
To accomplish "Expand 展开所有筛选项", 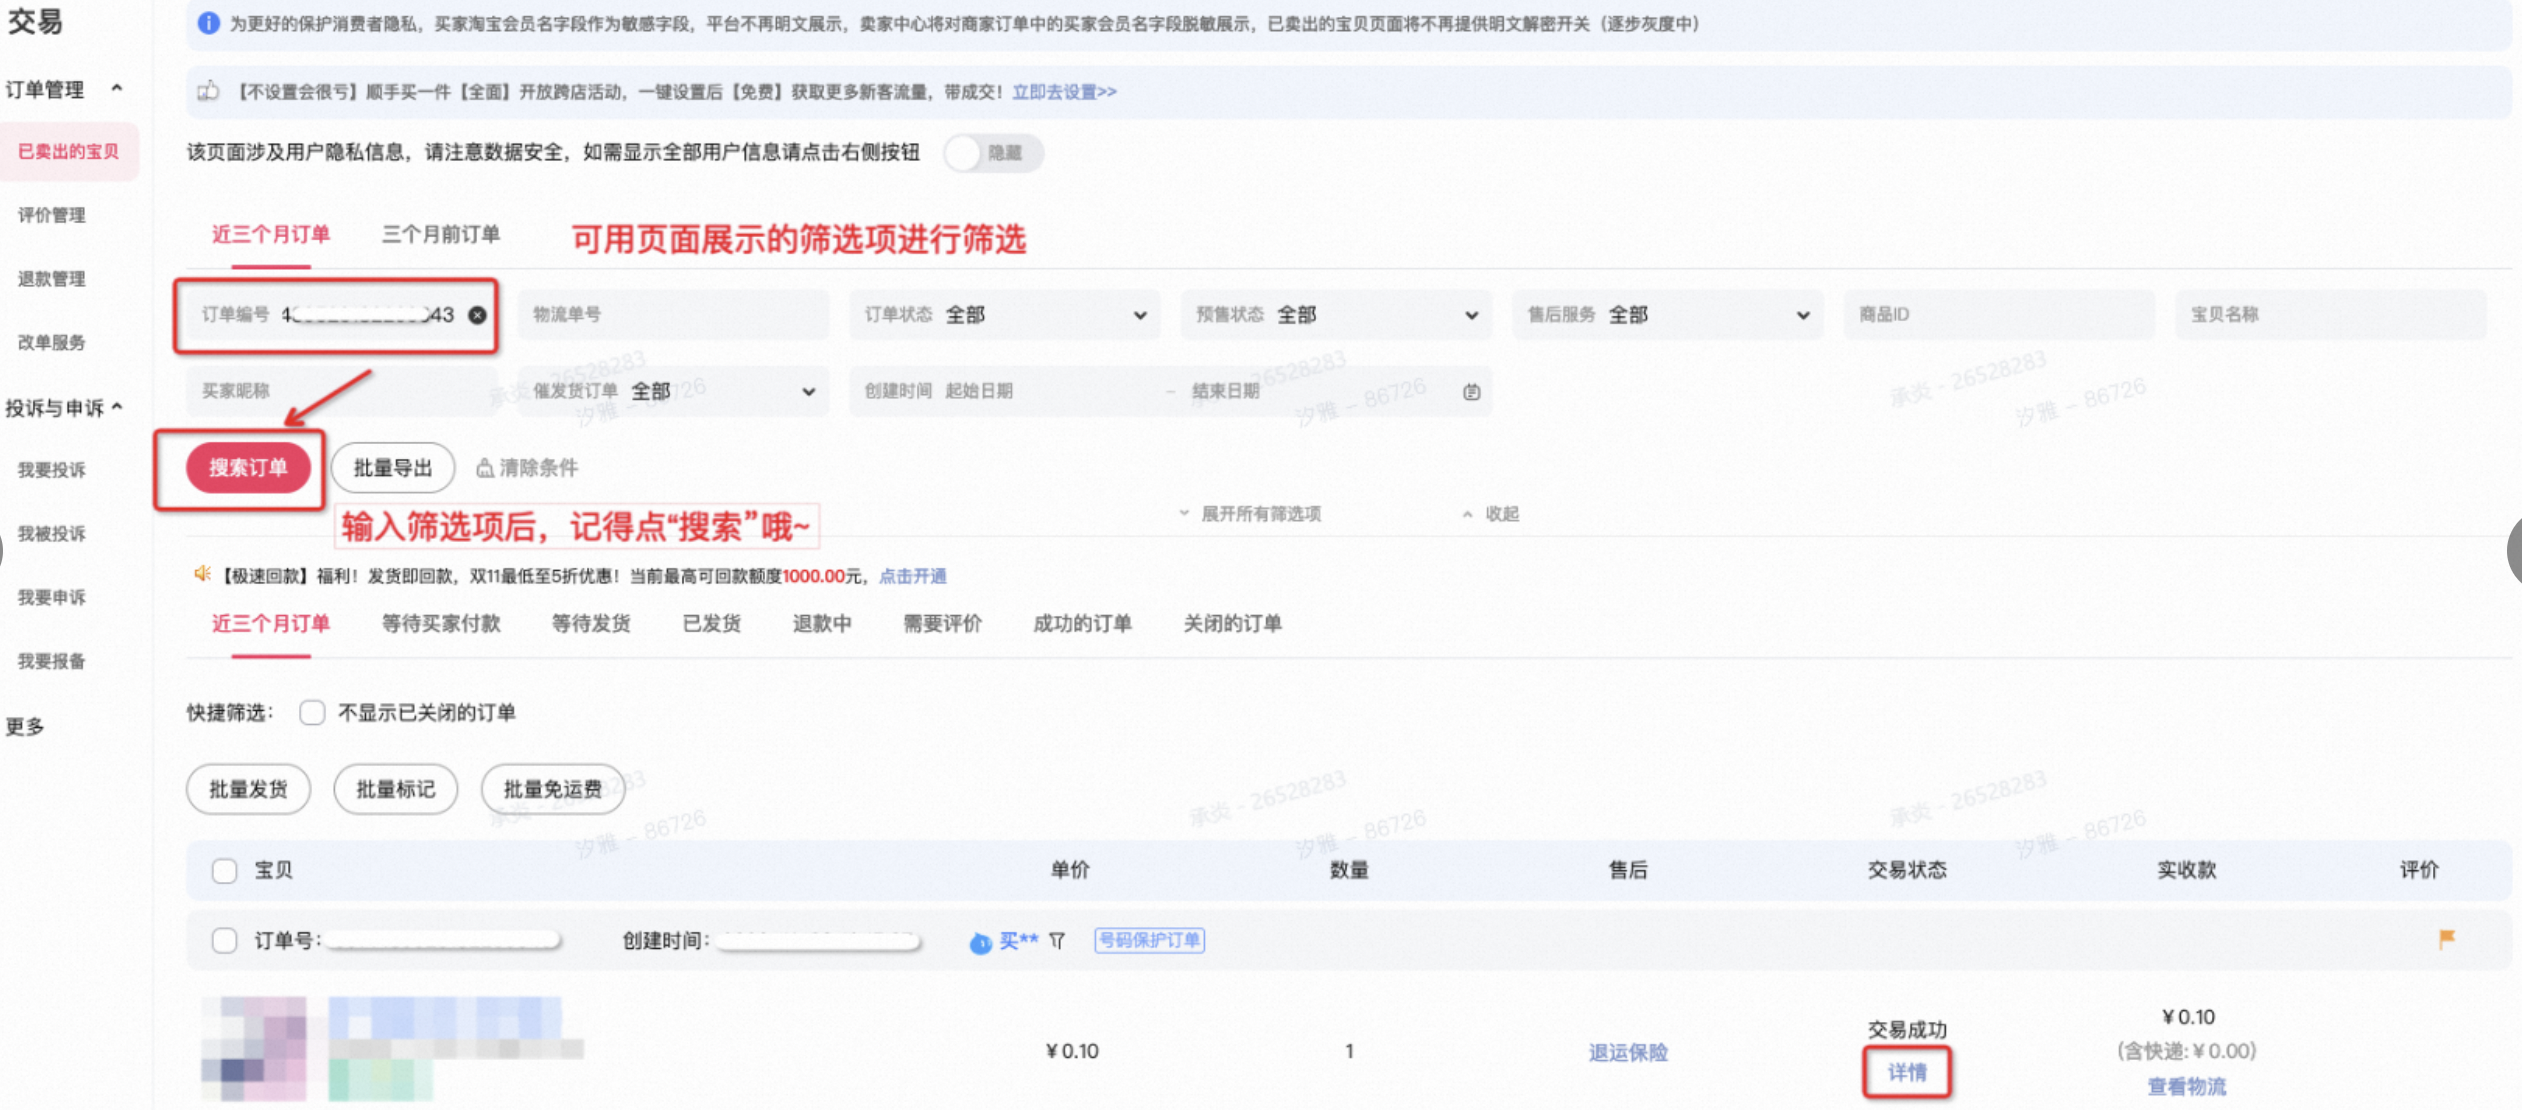I will click(x=1250, y=514).
